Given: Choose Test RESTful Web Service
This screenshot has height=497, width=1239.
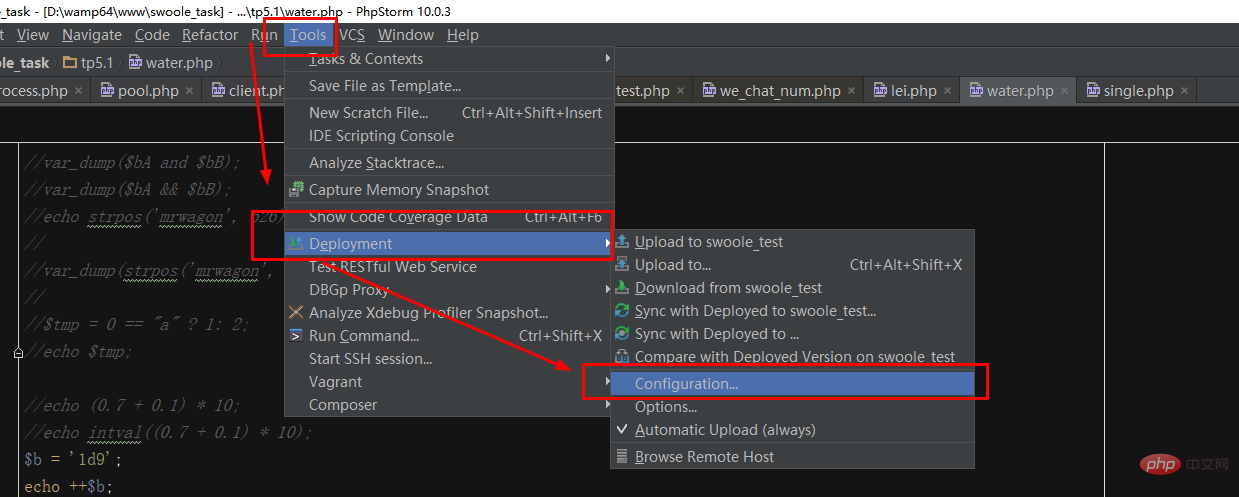Looking at the screenshot, I should [x=449, y=267].
